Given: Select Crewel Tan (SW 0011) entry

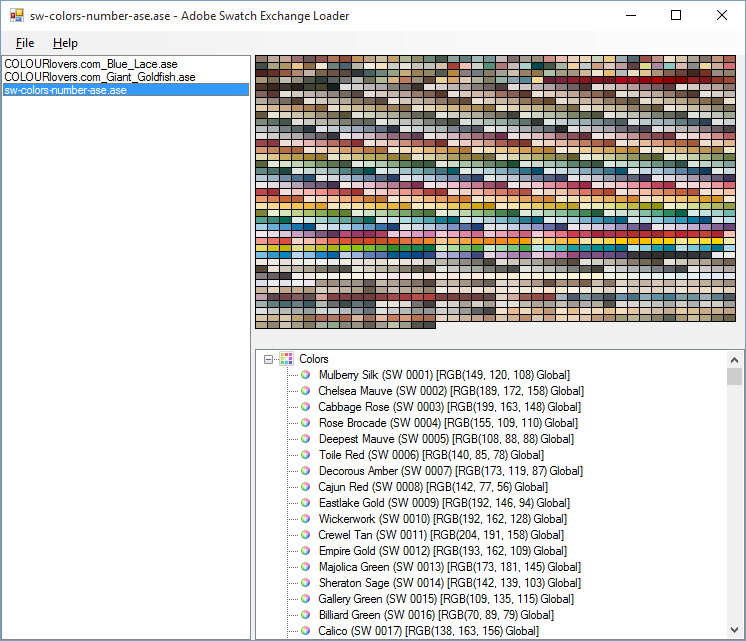Looking at the screenshot, I should [x=441, y=535].
